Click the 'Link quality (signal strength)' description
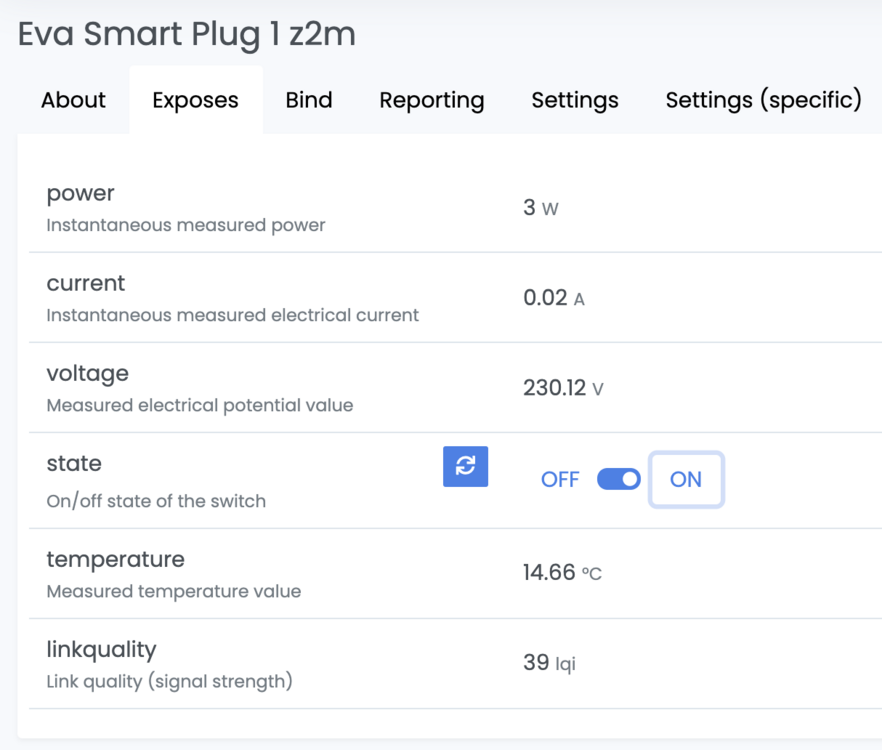882x750 pixels. (x=169, y=681)
